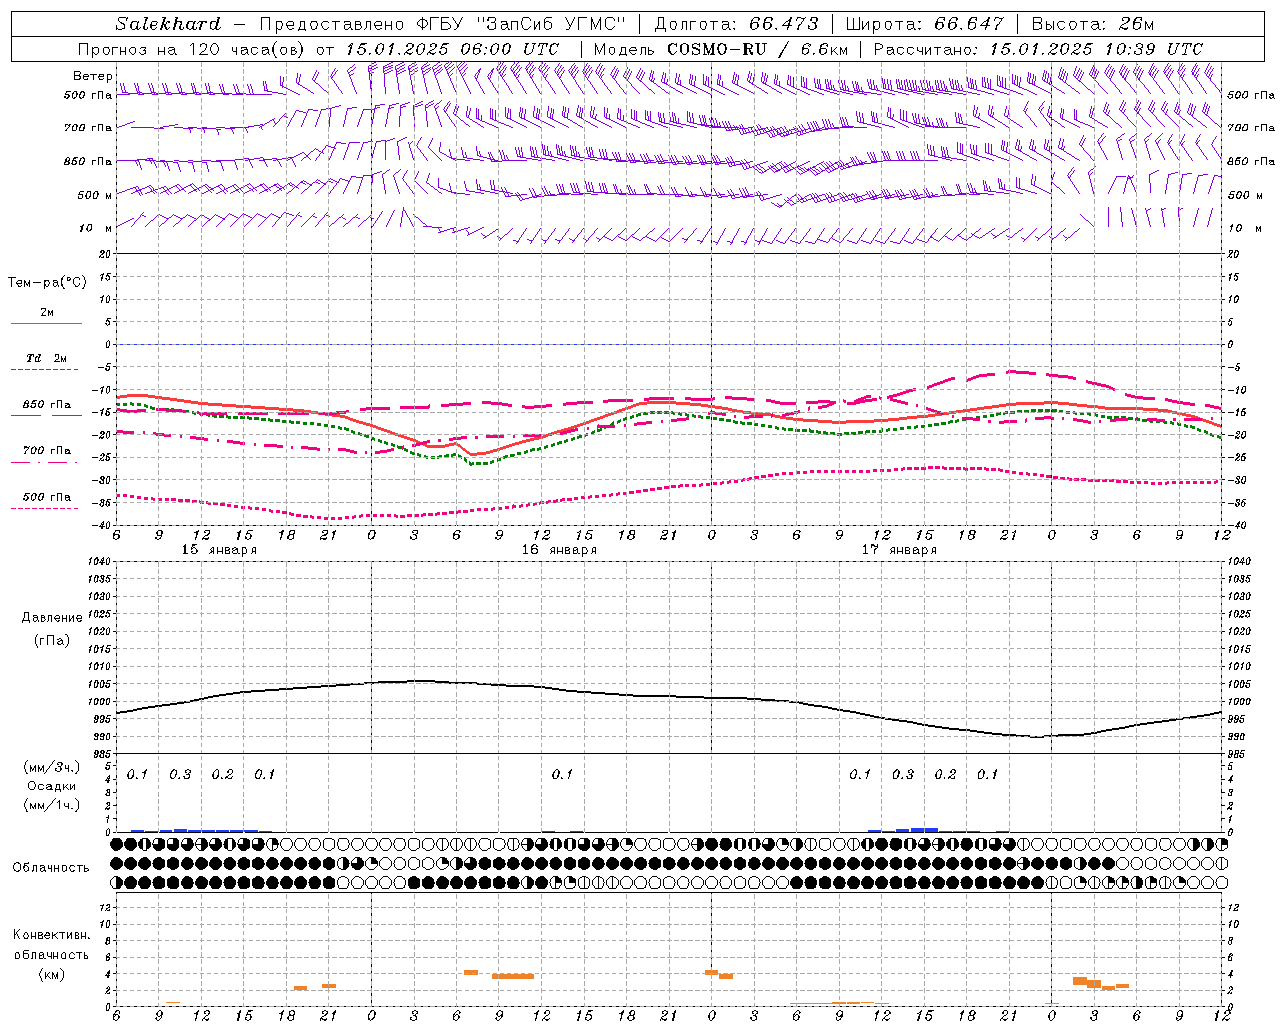Click the 'ФГБУ "ЗапСиб УГМС"' provider text
Screen dimensions: 1280x1024
tap(520, 24)
